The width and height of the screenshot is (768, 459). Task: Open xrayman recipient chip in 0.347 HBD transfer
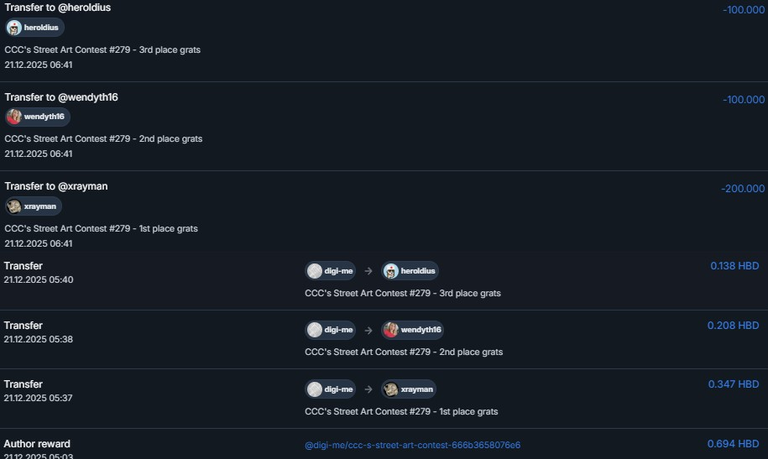point(409,389)
